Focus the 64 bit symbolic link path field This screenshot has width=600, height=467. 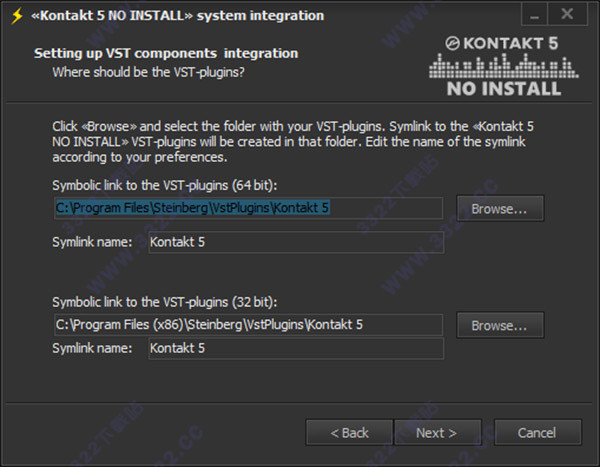[x=248, y=208]
